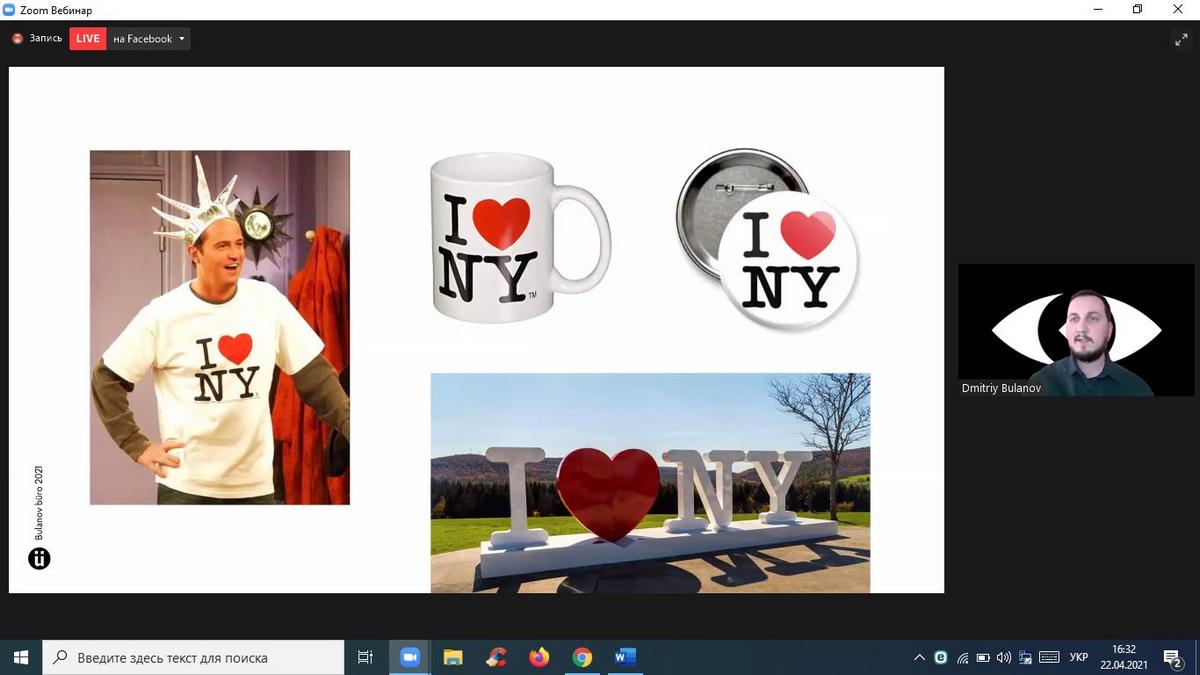Open Task View from the taskbar

[365, 657]
